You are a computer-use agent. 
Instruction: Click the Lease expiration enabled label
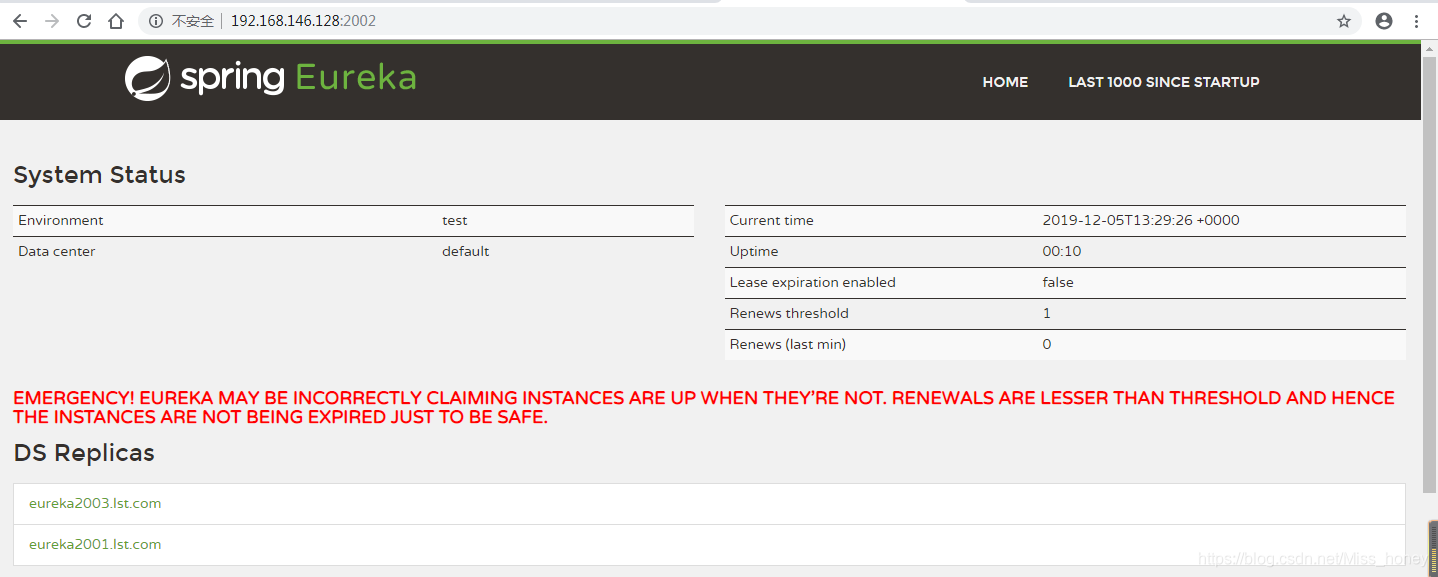pos(813,283)
